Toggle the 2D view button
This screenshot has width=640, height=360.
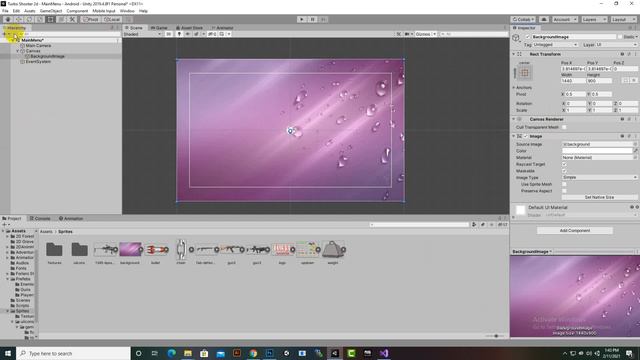click(169, 34)
